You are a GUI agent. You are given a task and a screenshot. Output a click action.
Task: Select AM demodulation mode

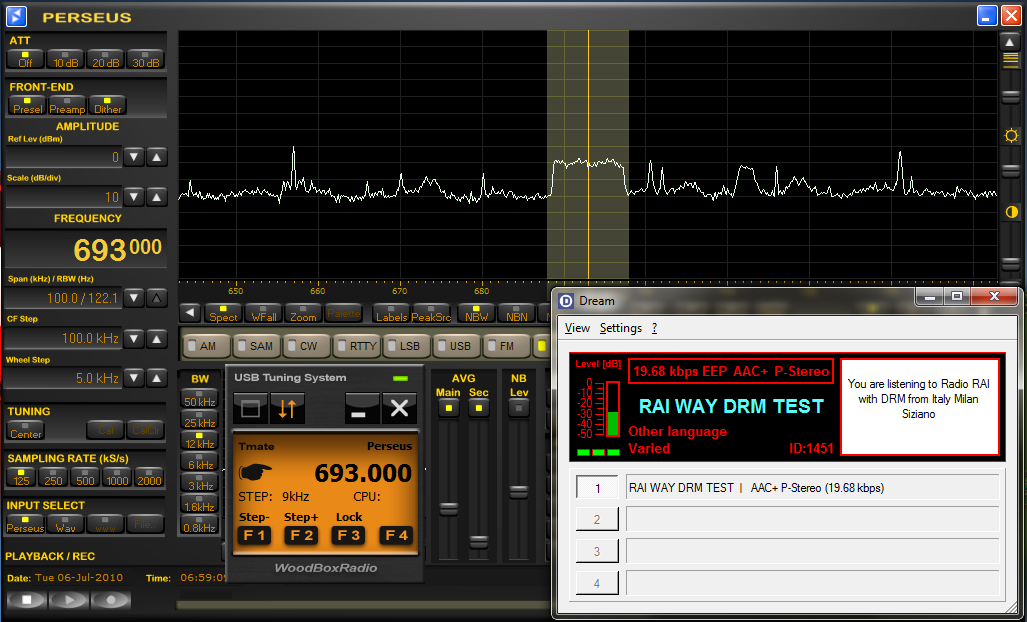click(x=206, y=346)
